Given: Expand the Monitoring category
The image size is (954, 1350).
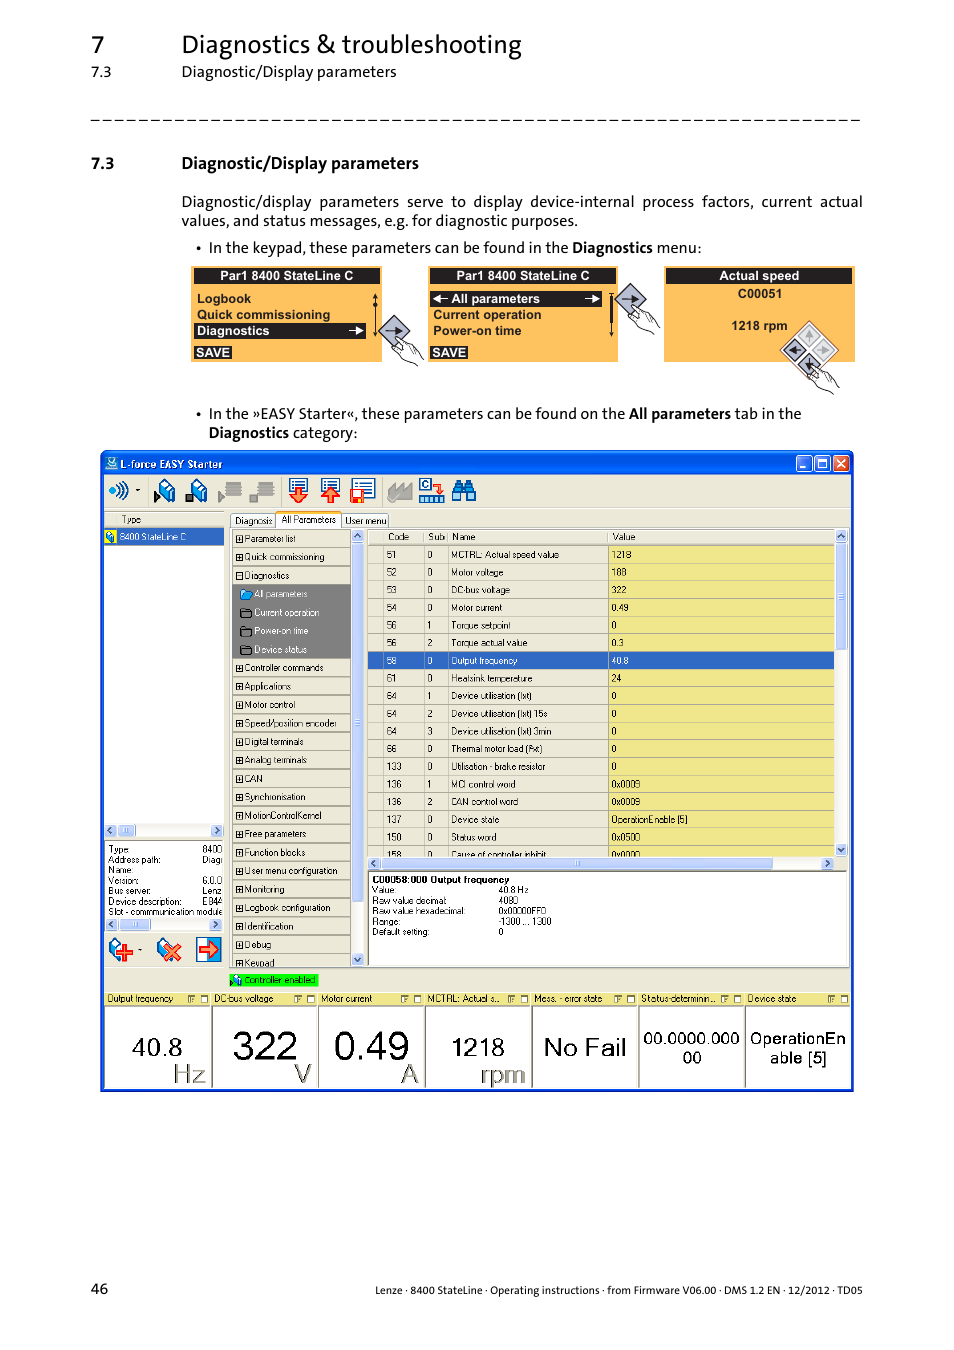Looking at the screenshot, I should pyautogui.click(x=239, y=890).
